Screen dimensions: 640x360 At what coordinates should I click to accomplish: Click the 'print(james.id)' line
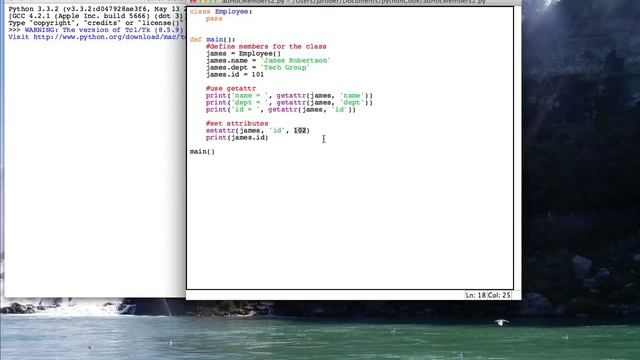pyautogui.click(x=237, y=138)
